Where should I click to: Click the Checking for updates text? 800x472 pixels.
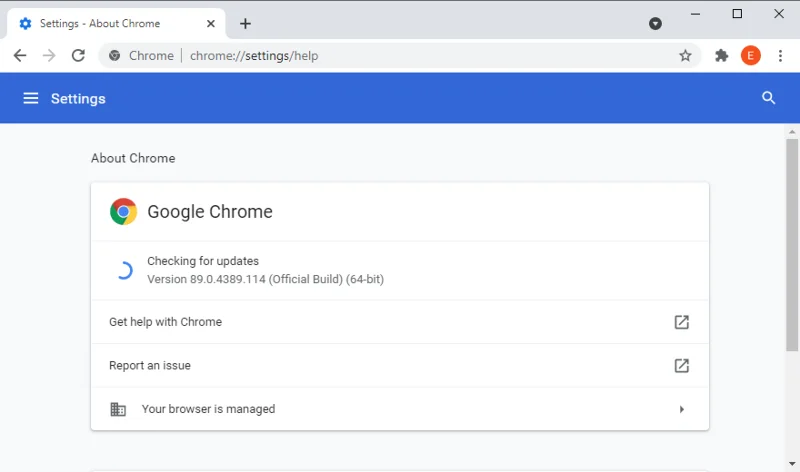203,261
